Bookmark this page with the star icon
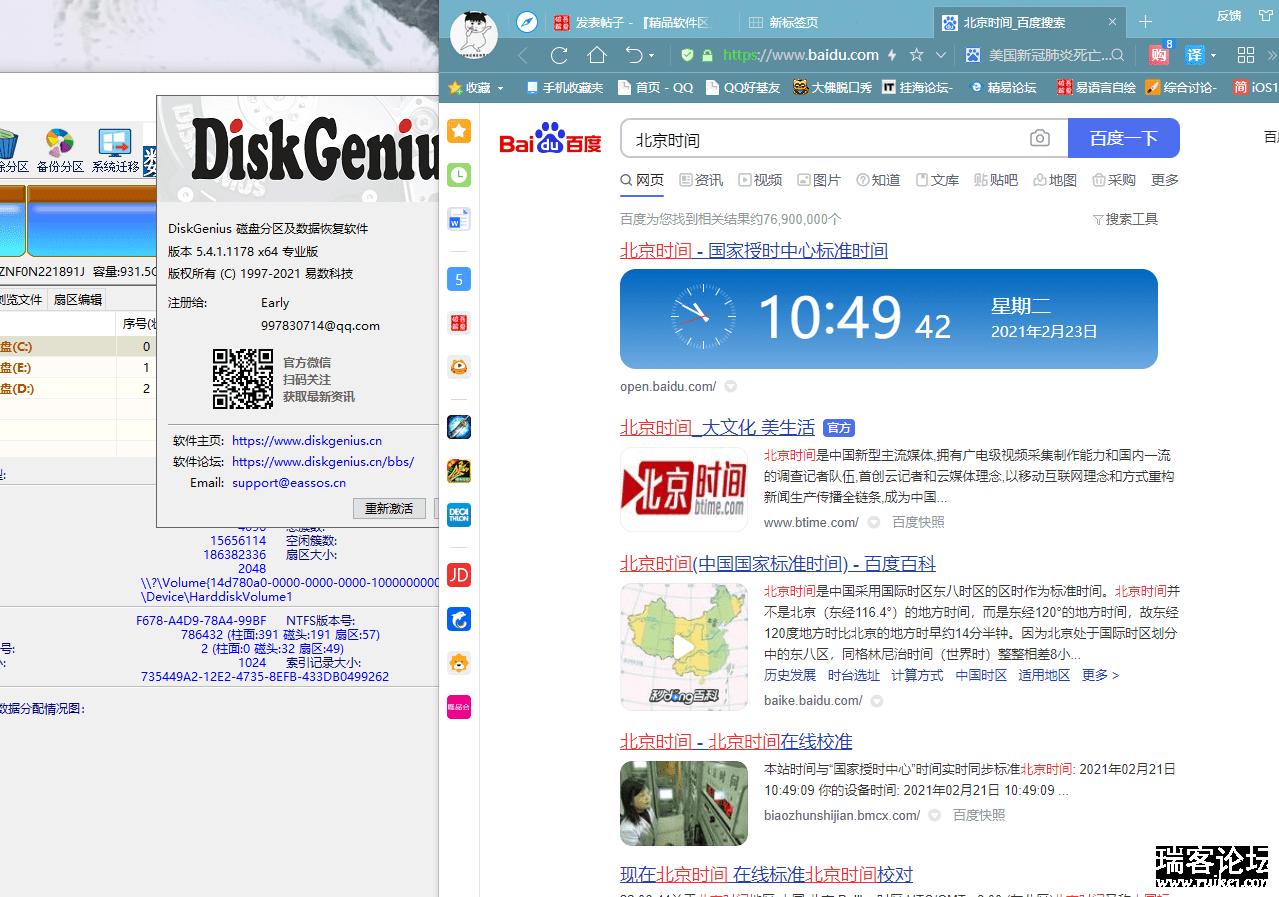 click(916, 55)
